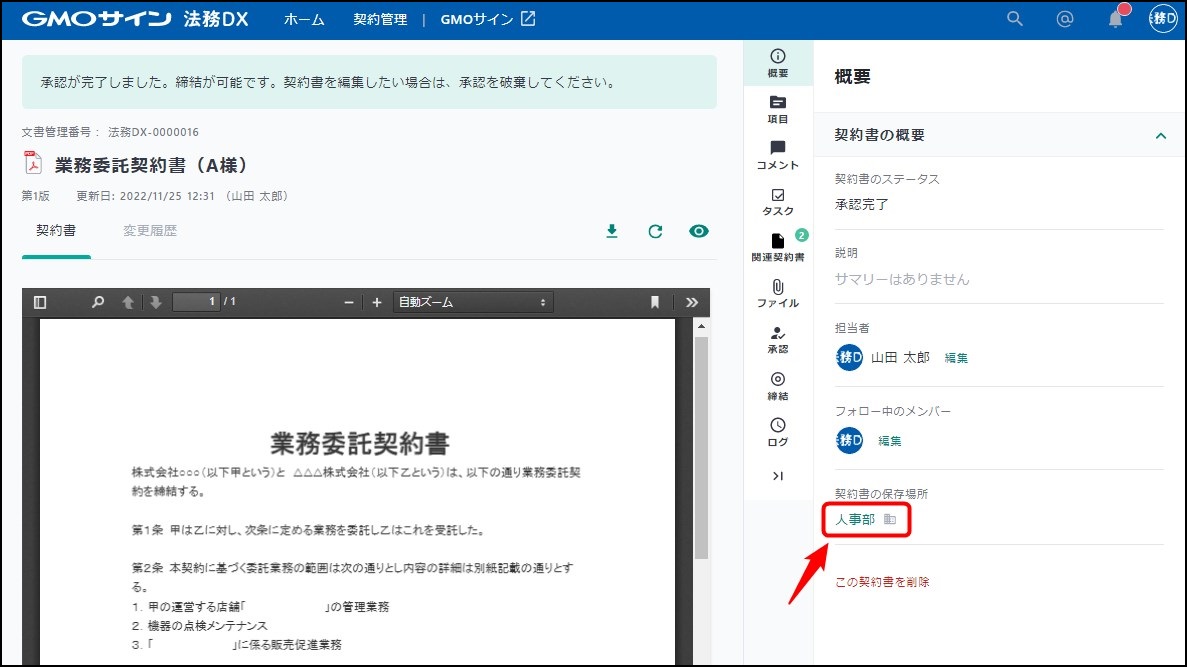Collapse the right side panel arrow

coord(777,476)
